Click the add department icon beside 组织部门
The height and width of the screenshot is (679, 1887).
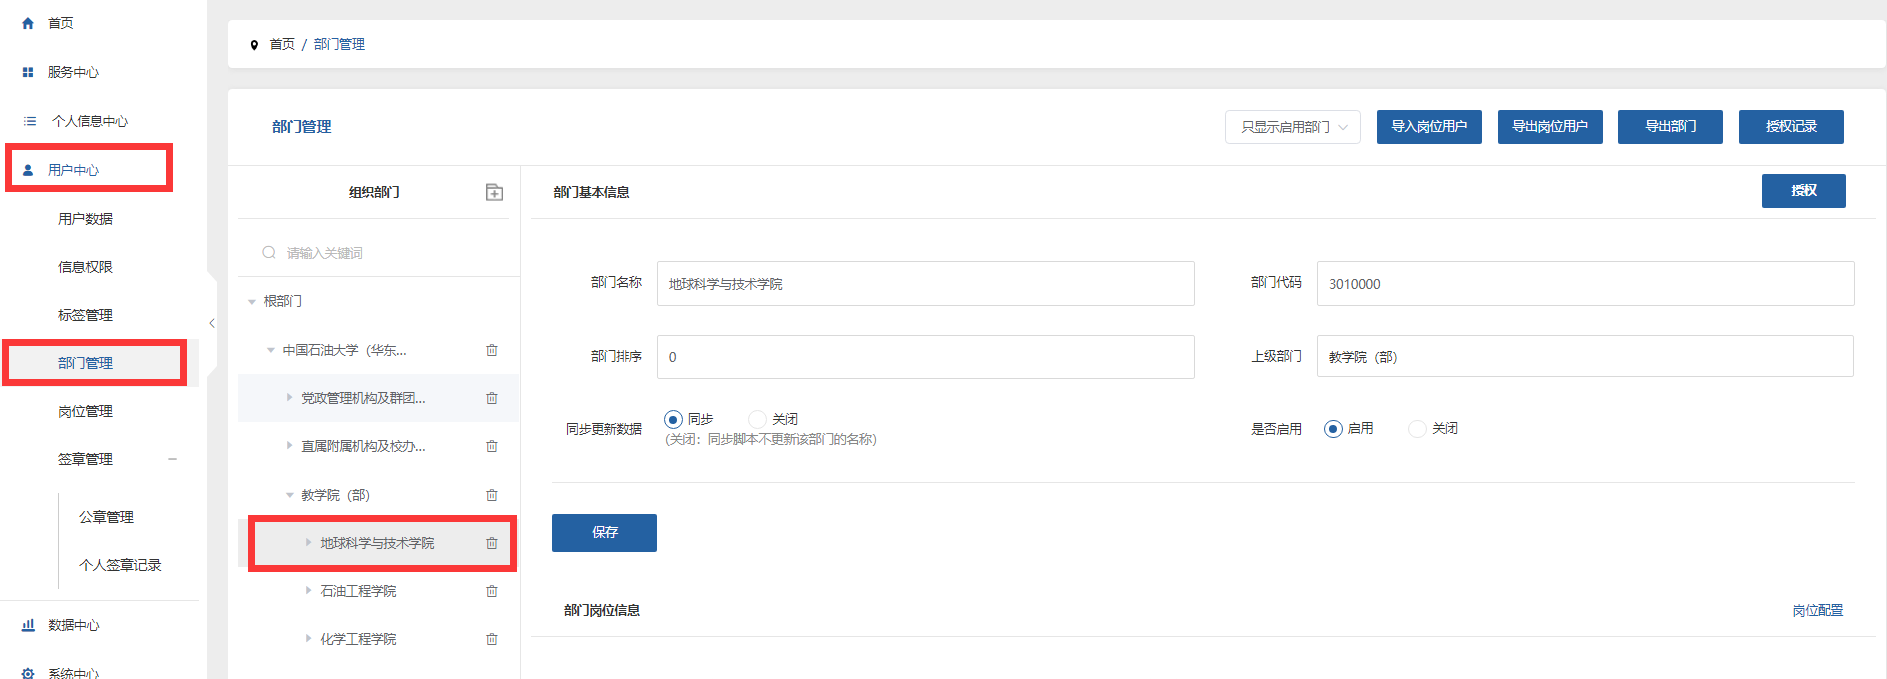point(494,192)
